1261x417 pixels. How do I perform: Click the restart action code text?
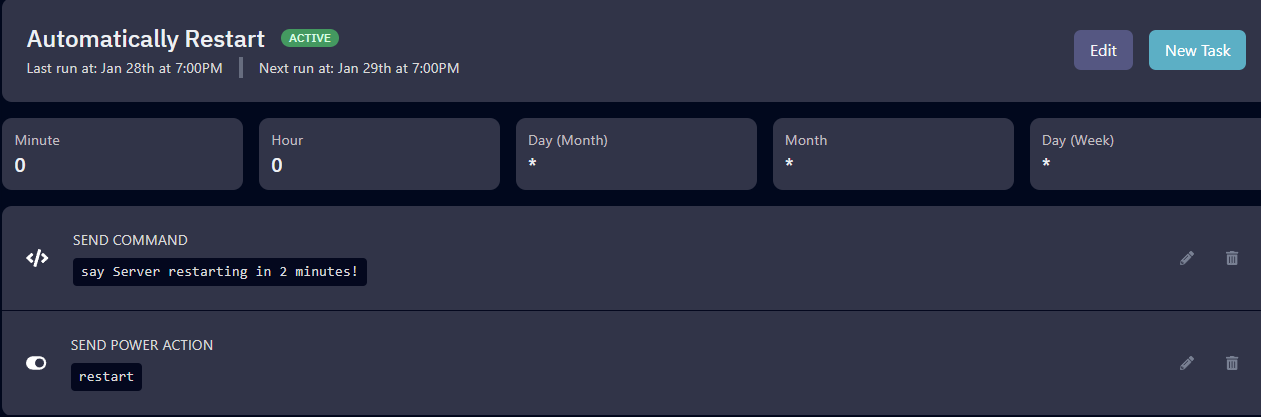(x=106, y=377)
